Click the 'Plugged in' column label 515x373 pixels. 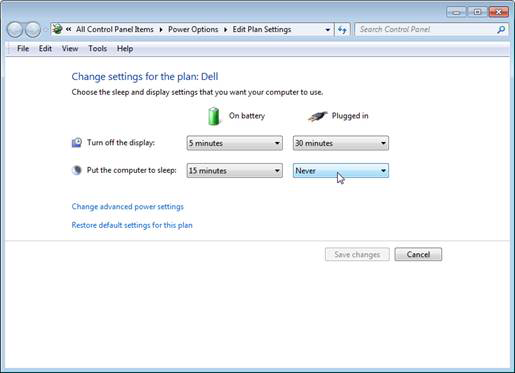(x=350, y=116)
